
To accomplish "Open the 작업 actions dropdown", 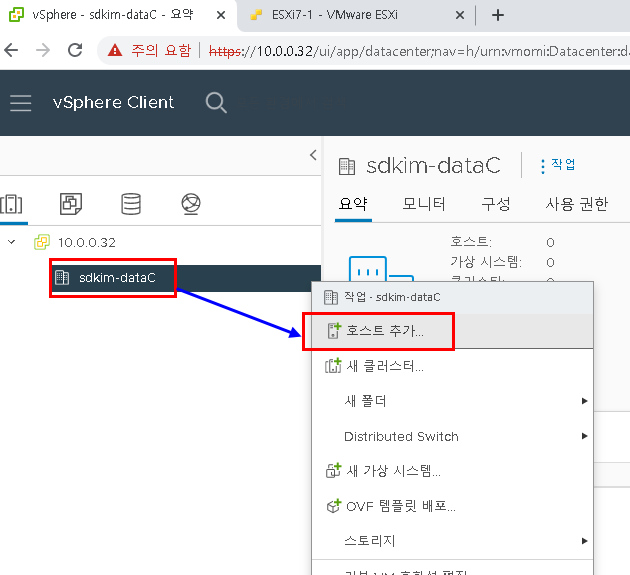I will (558, 165).
